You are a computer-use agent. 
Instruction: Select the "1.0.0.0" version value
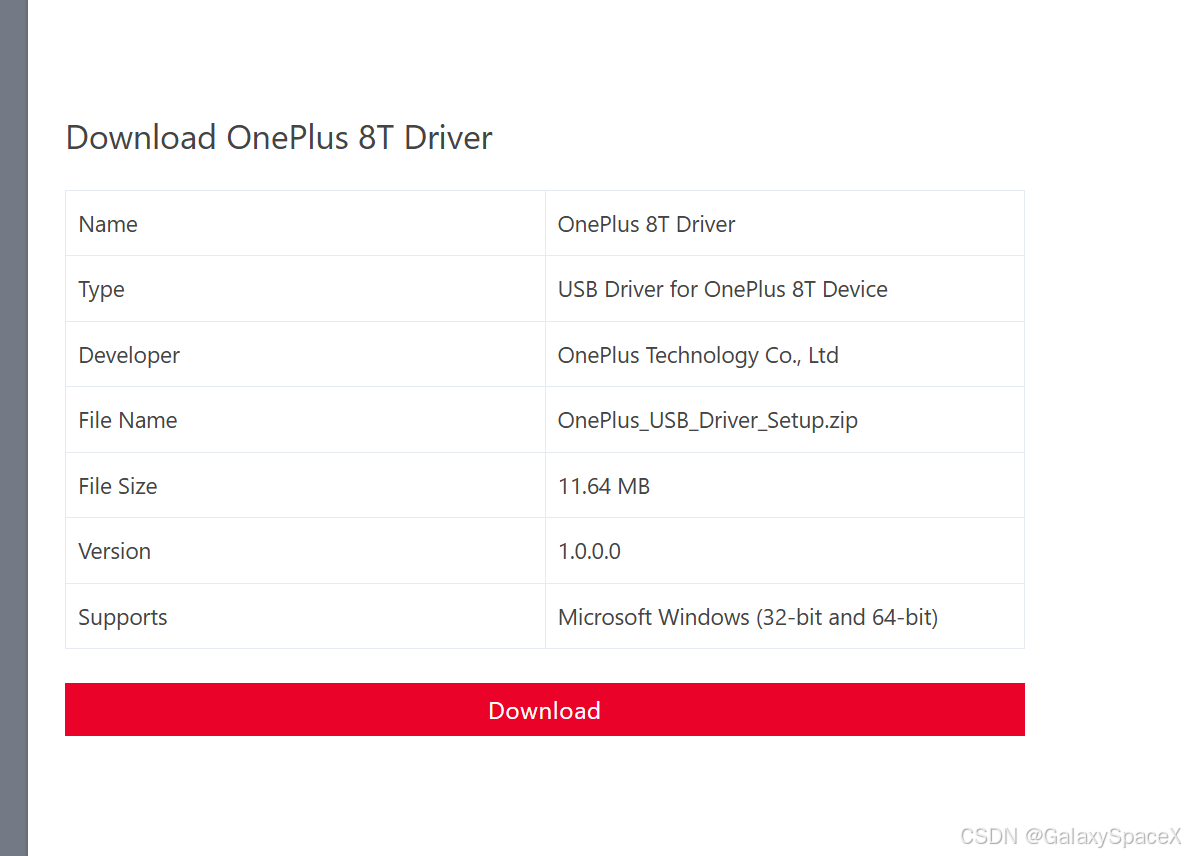tap(589, 552)
